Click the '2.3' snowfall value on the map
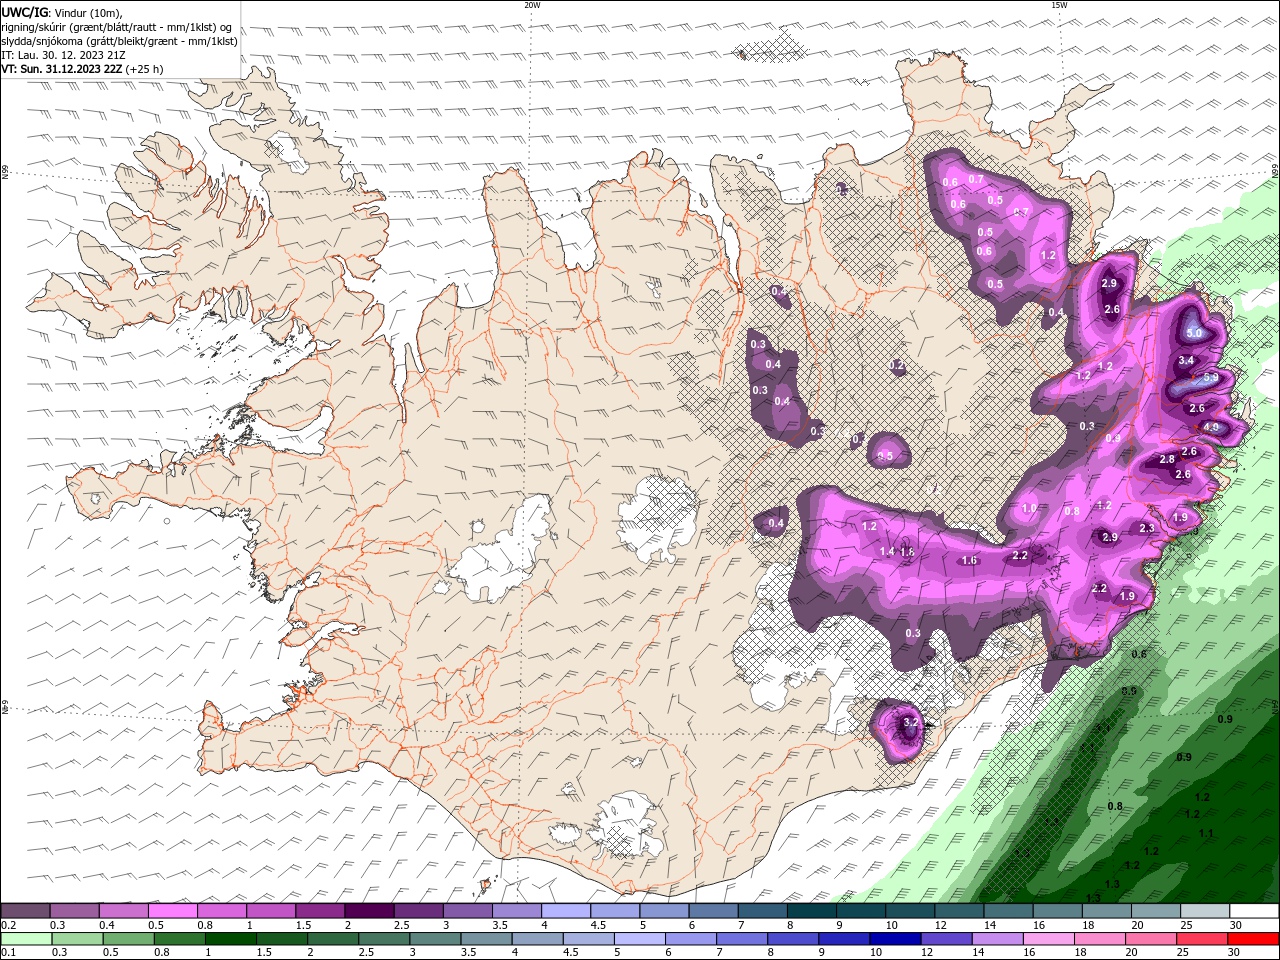1280x960 pixels. [1147, 528]
